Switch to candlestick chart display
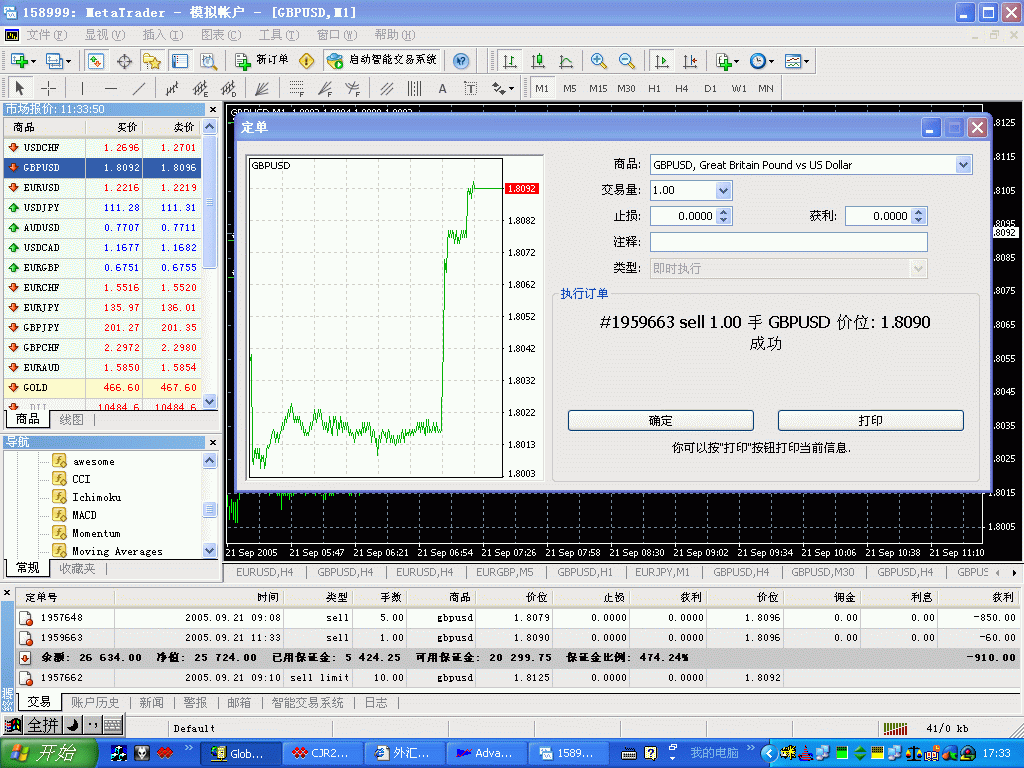Viewport: 1024px width, 768px height. point(537,61)
